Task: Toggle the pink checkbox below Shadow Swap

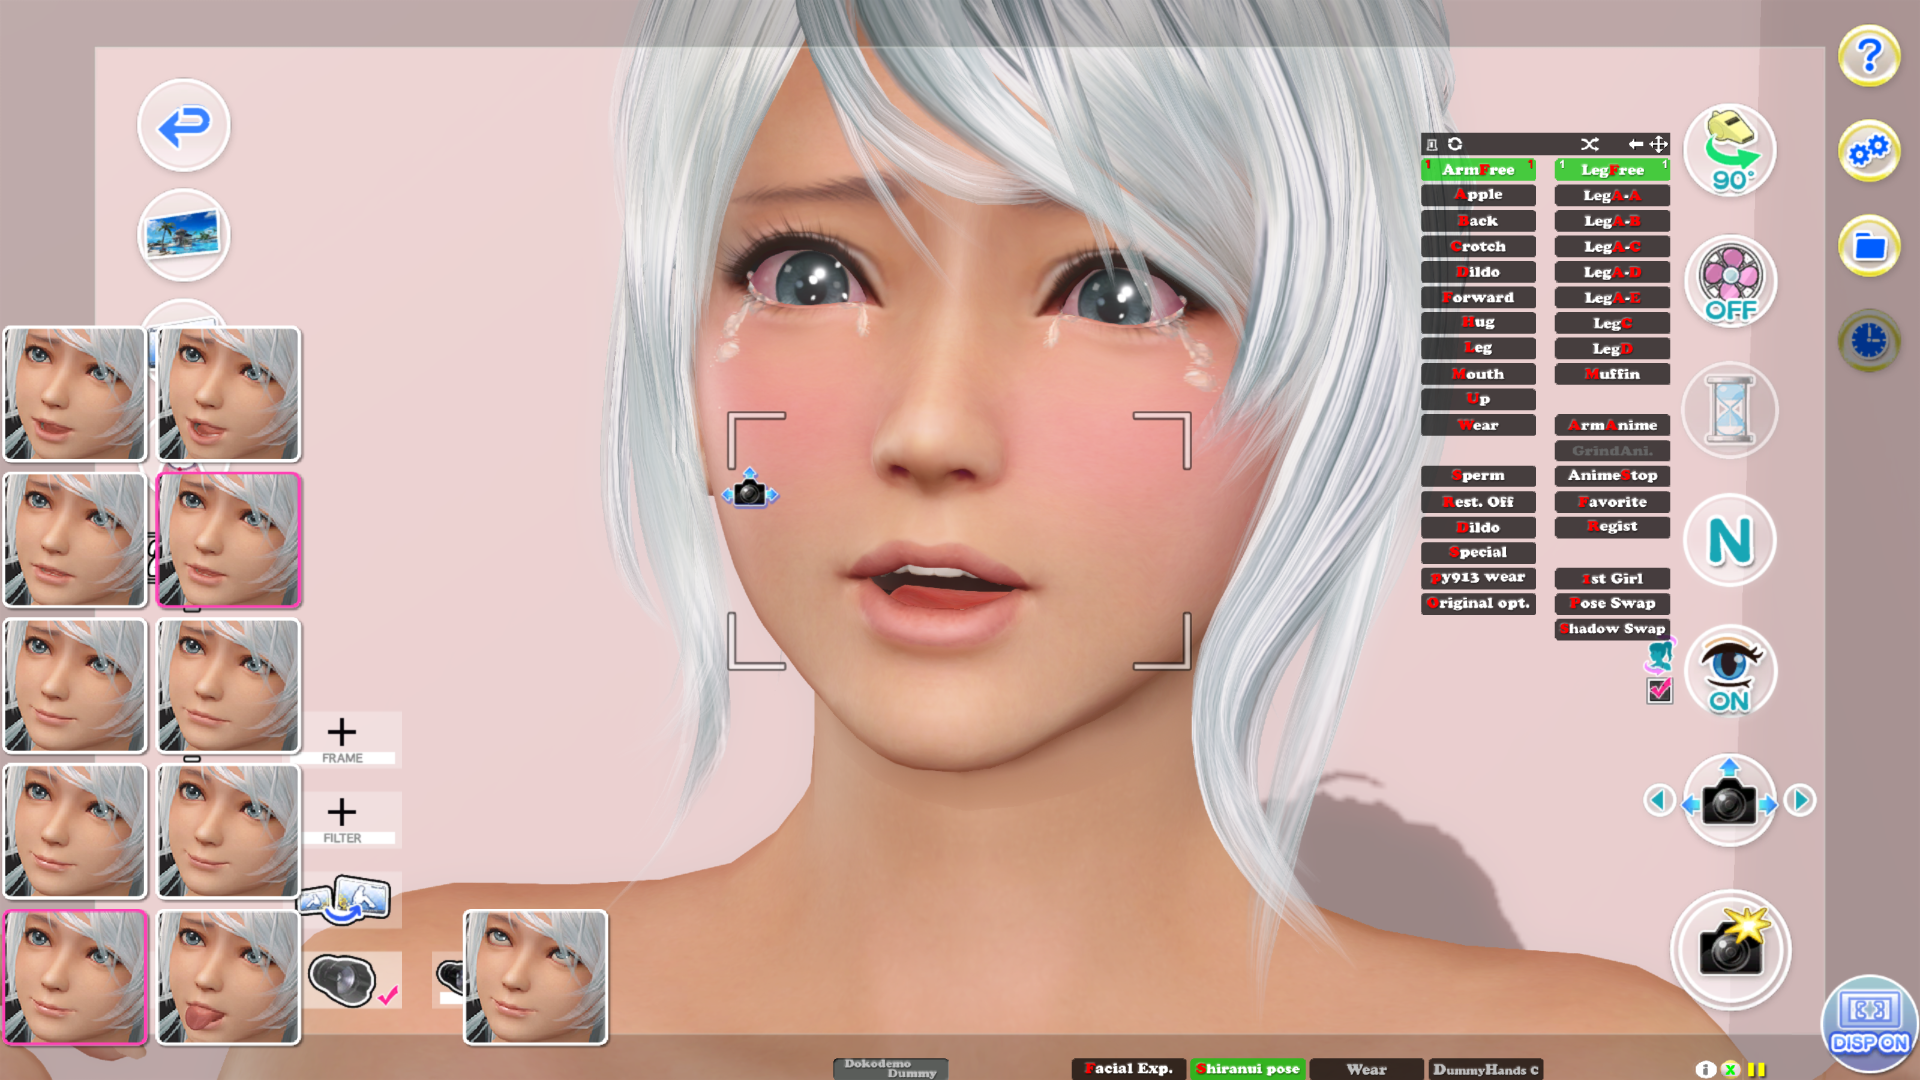Action: [1659, 690]
